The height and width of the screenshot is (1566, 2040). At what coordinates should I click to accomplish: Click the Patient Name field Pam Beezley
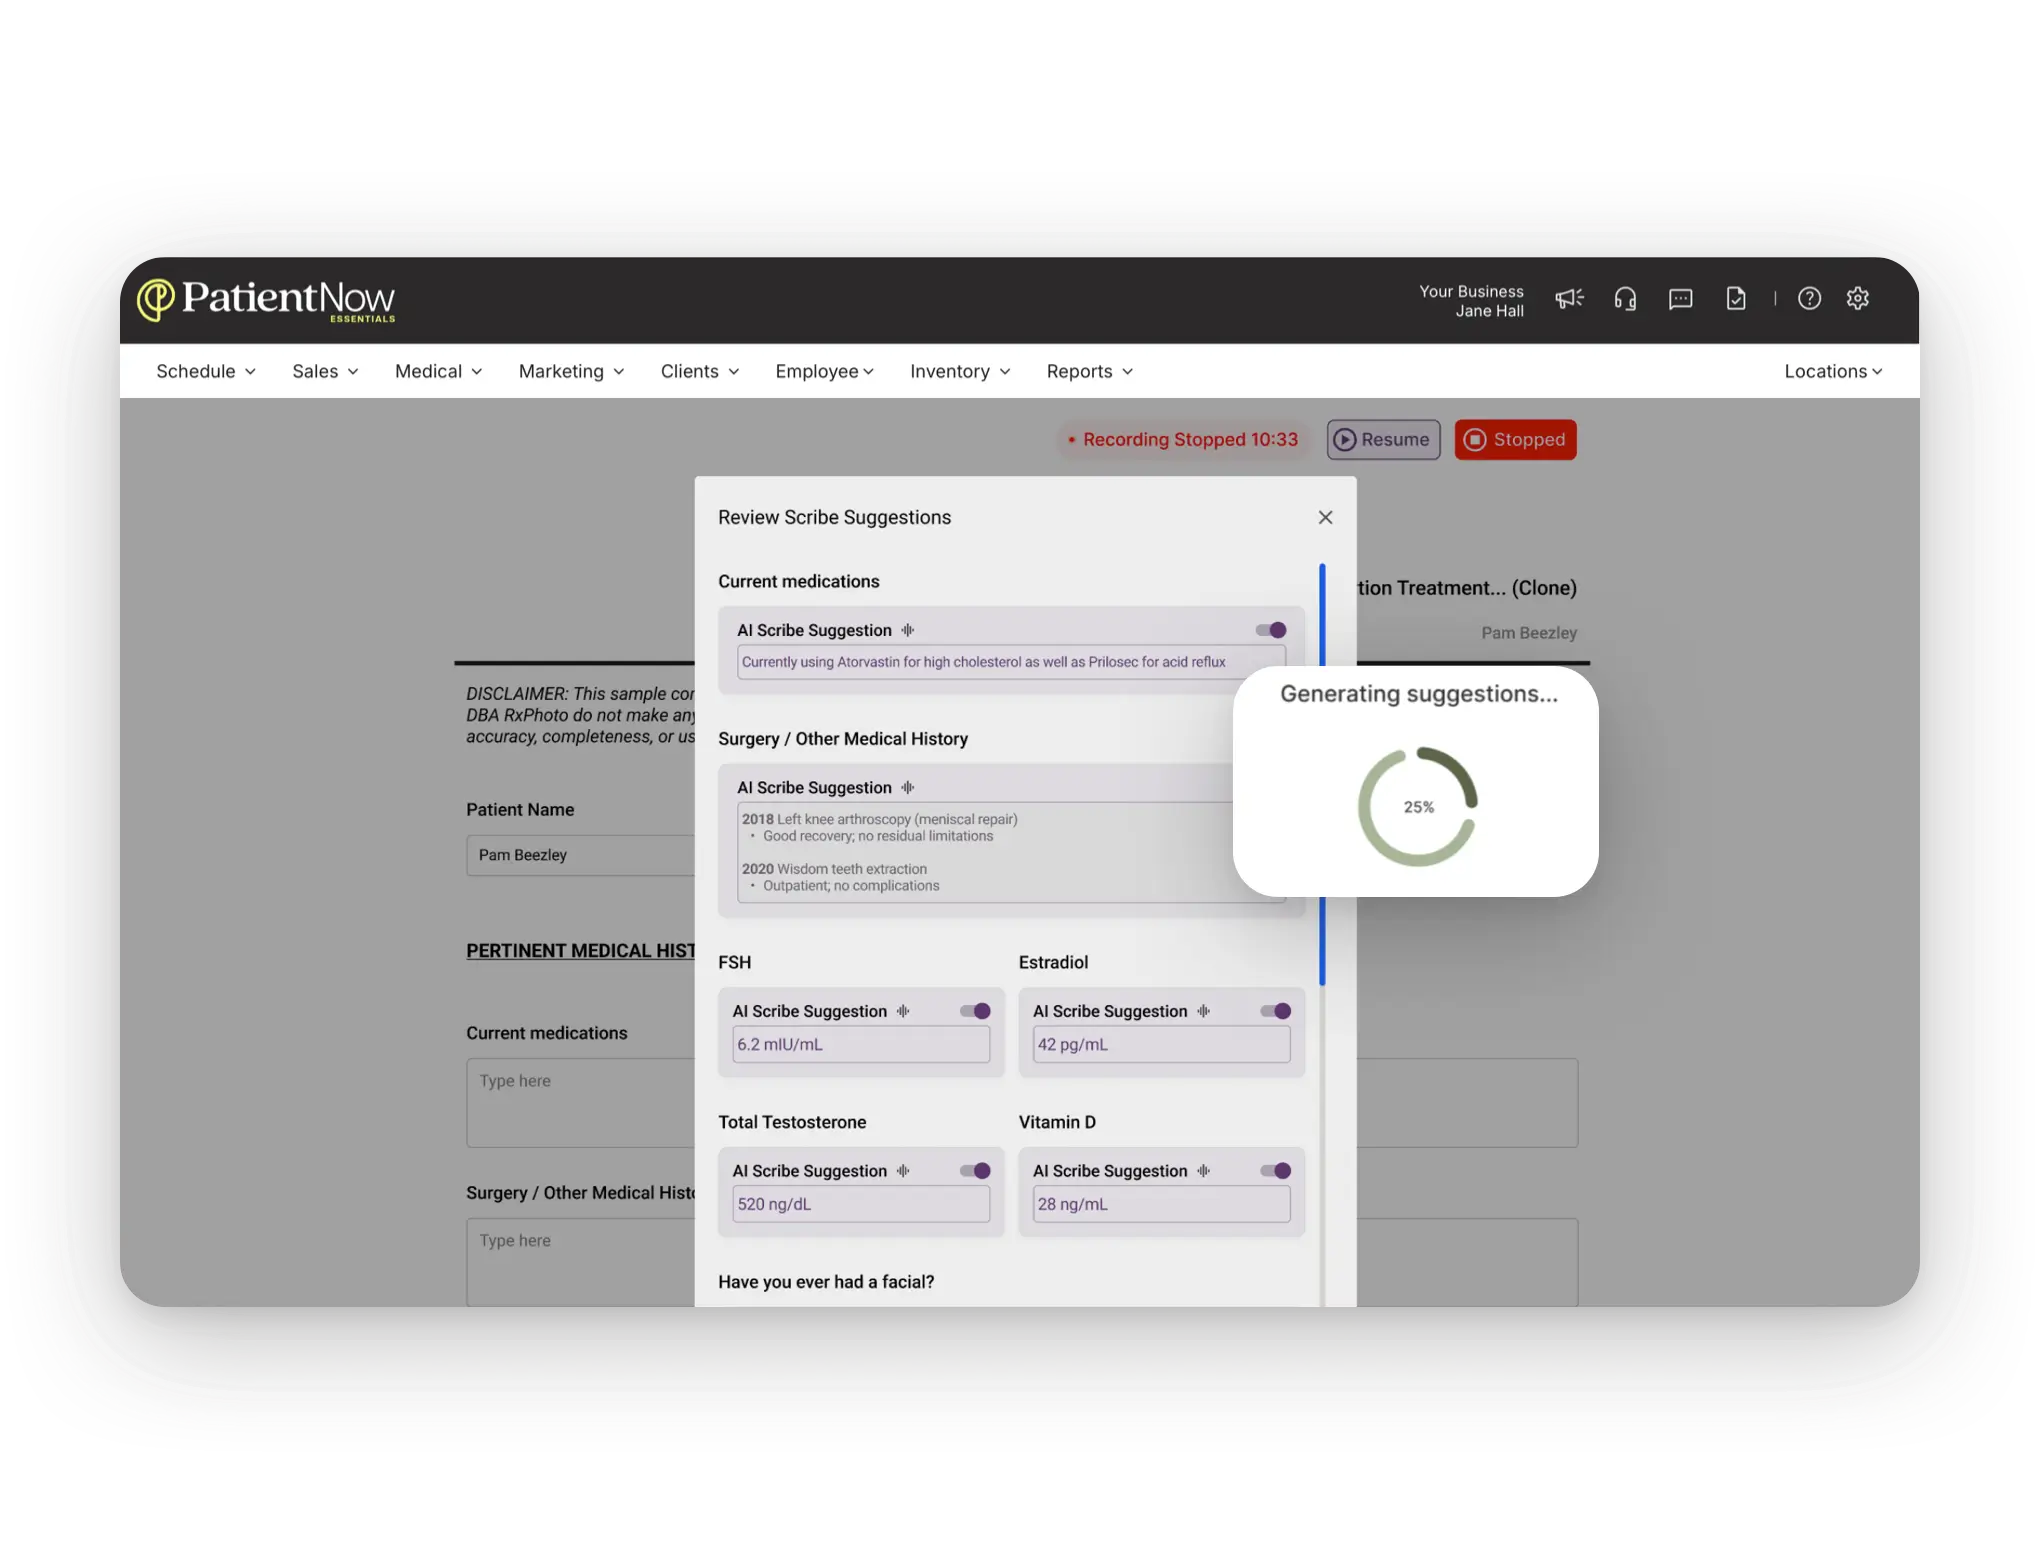coord(580,856)
